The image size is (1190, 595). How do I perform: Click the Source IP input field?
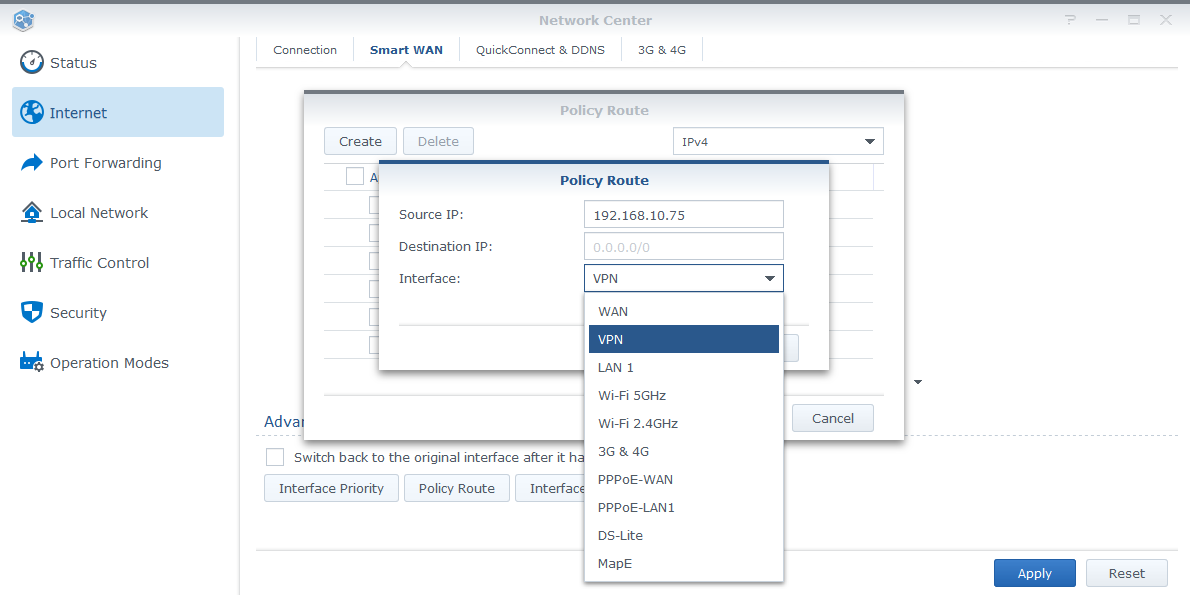pyautogui.click(x=683, y=214)
